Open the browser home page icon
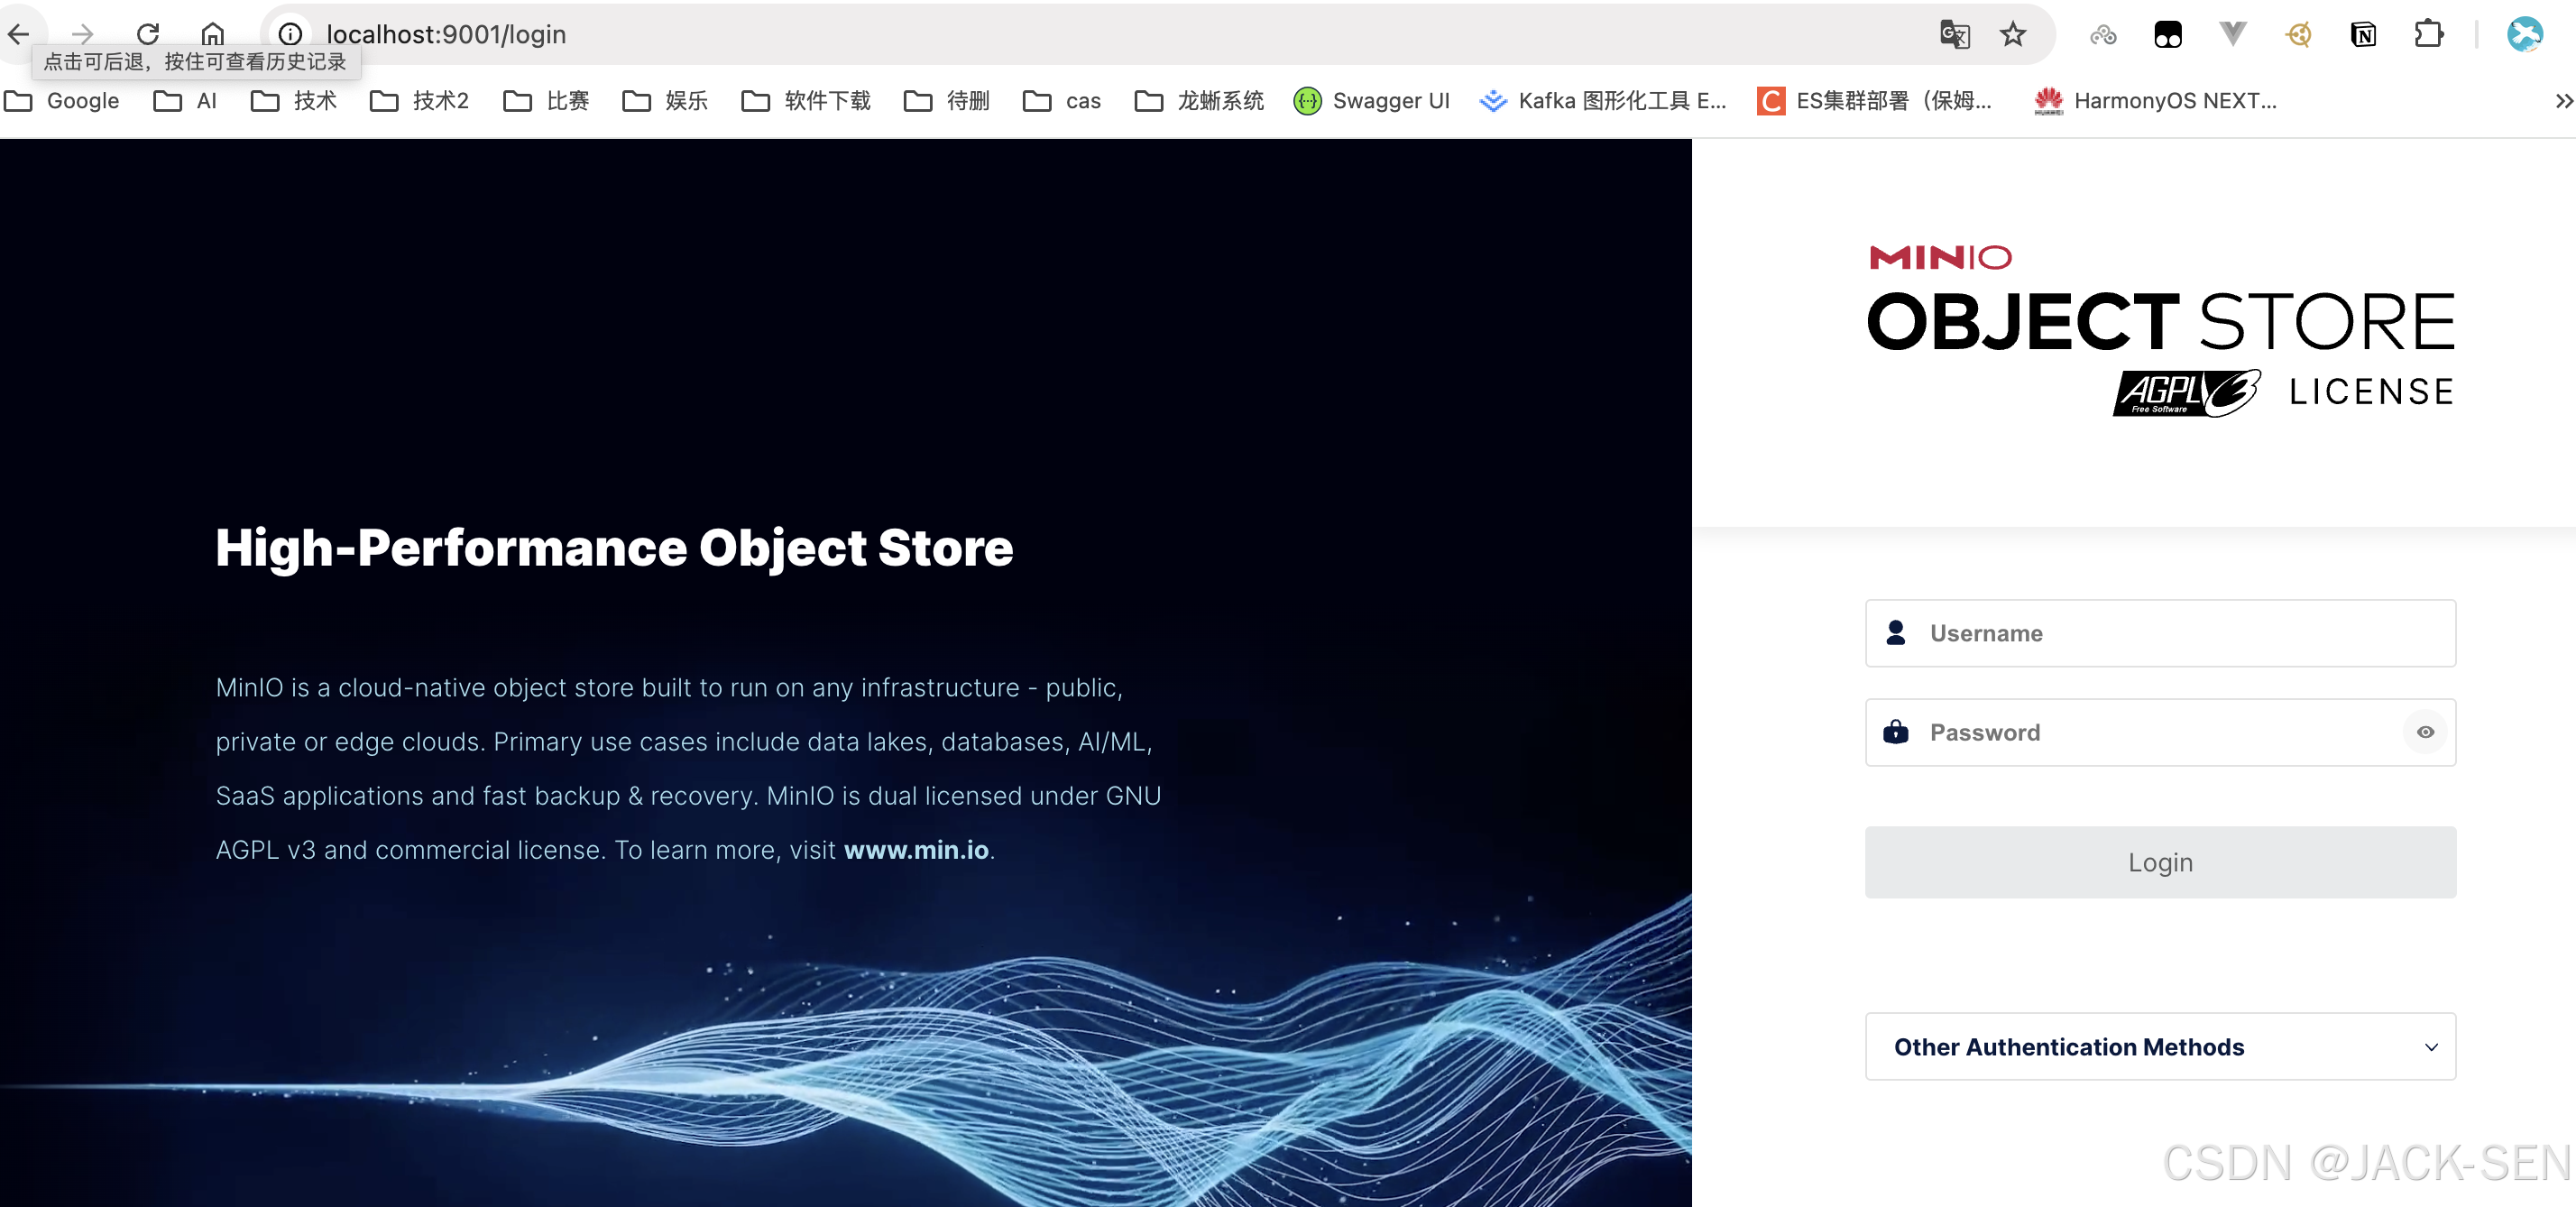Screen dimensions: 2576x1207 (212, 34)
